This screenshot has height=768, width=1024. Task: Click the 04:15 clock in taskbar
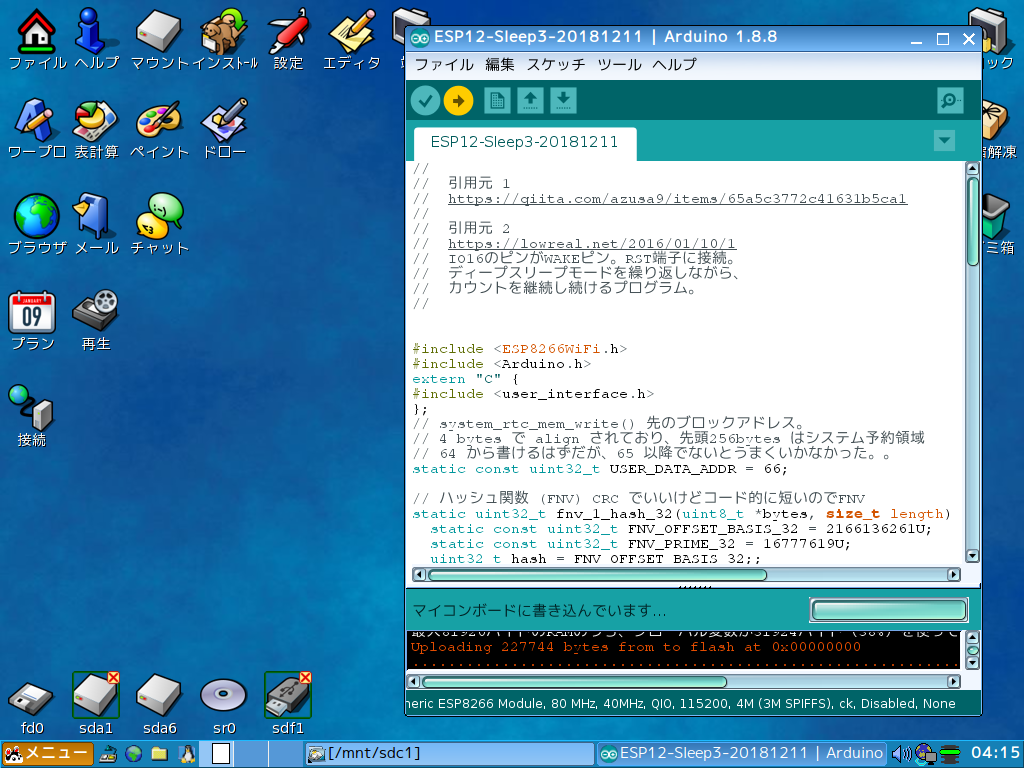(x=995, y=753)
